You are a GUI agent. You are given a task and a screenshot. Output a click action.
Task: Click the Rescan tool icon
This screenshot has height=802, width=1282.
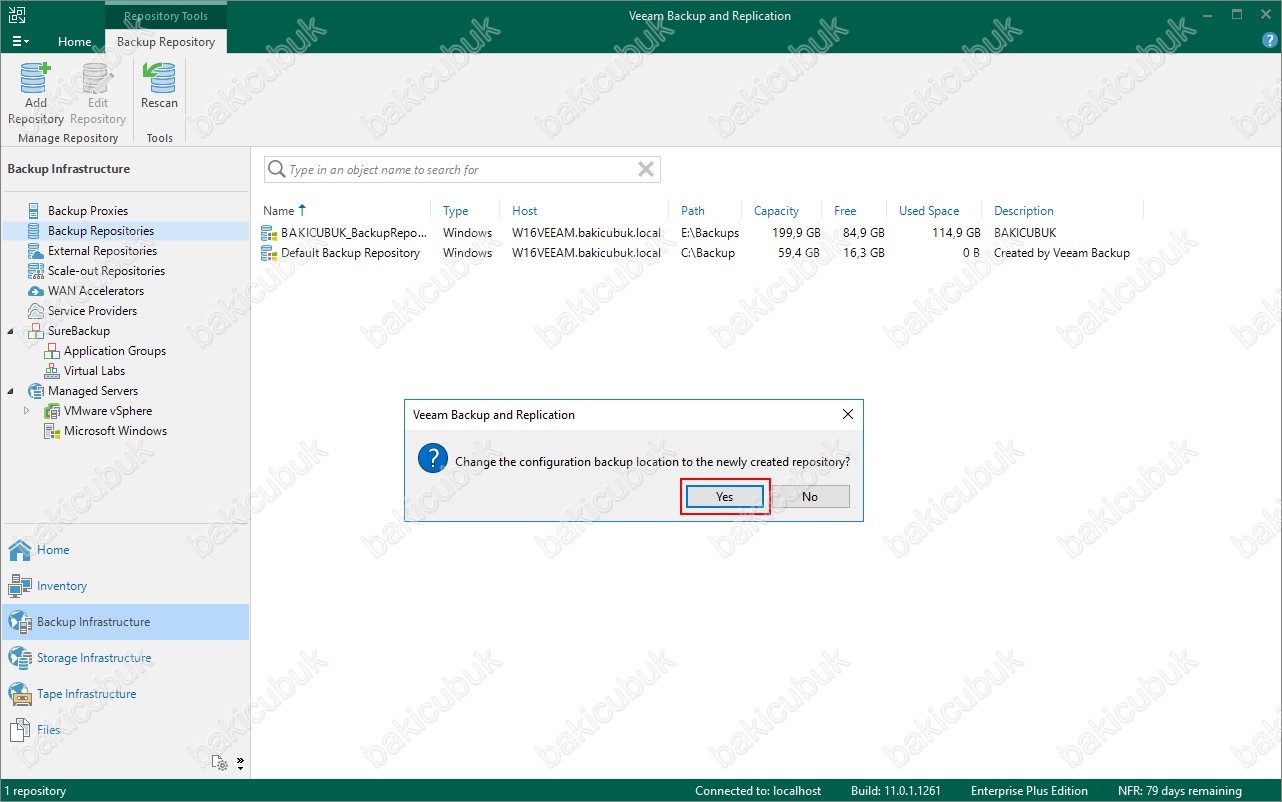coord(159,86)
